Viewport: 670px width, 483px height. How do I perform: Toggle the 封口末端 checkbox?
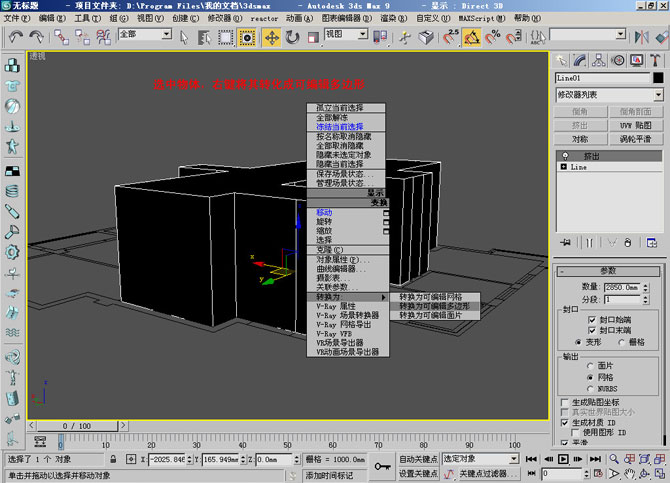591,329
